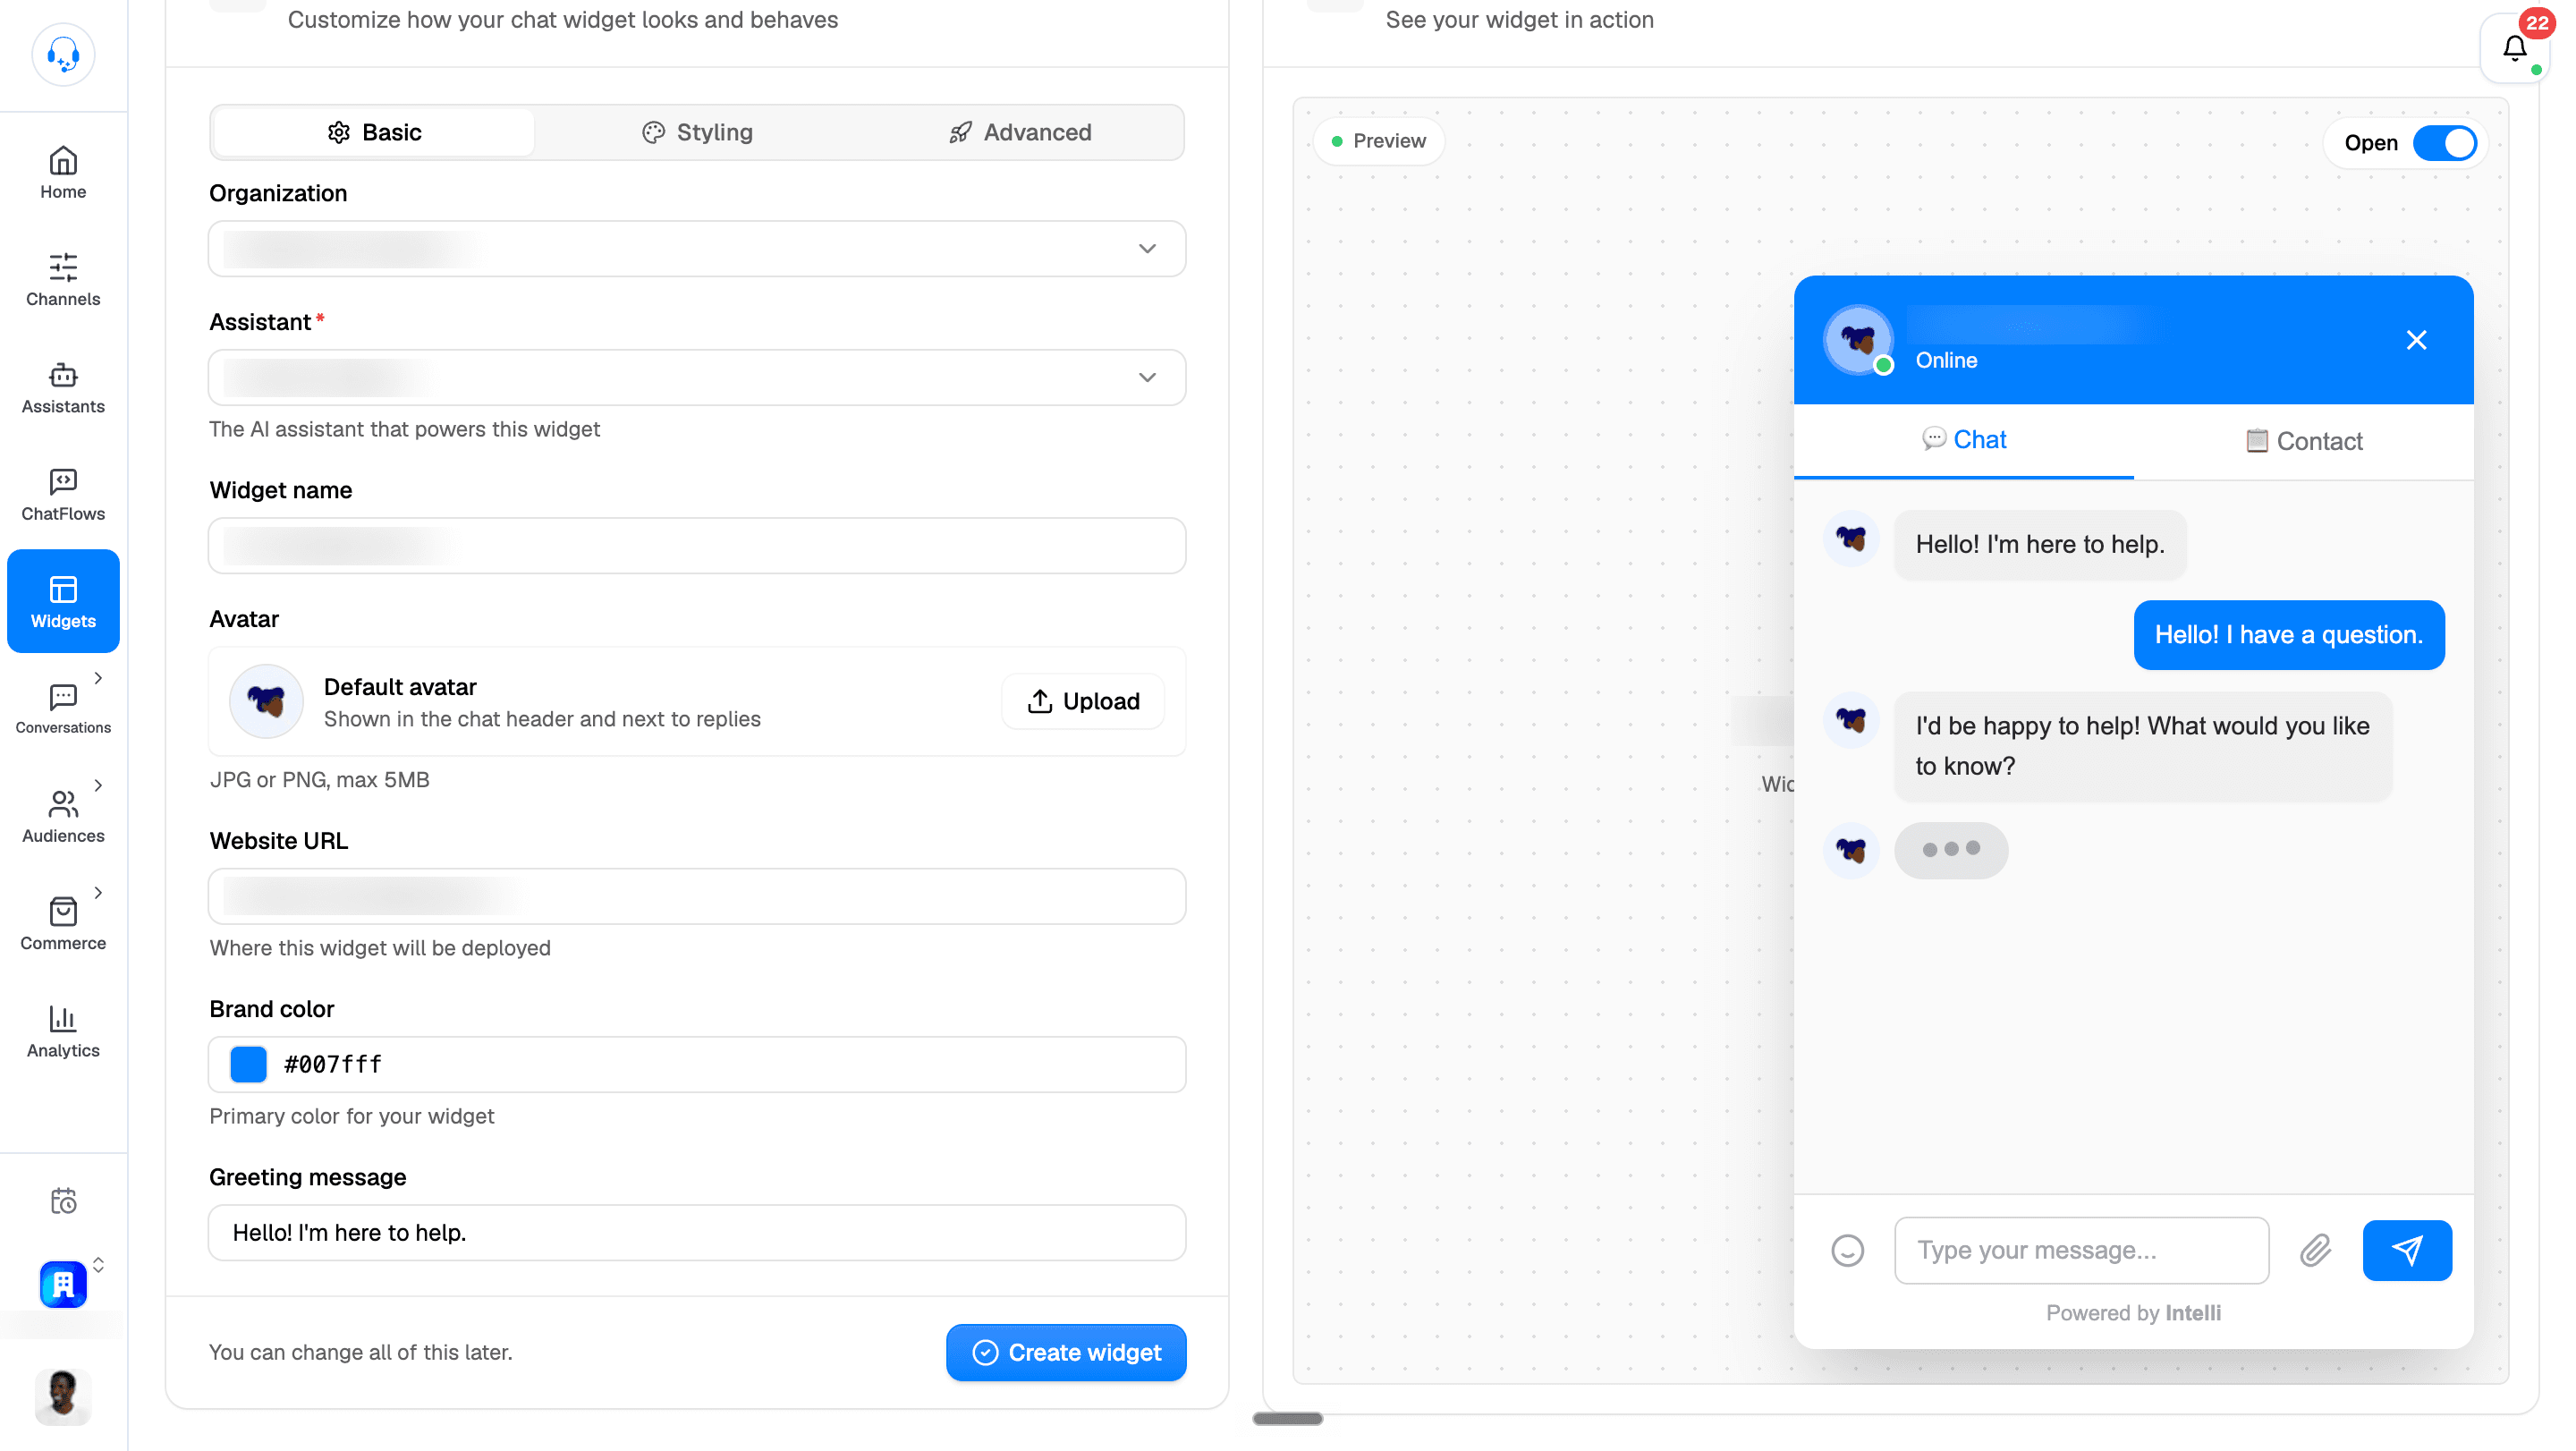
Task: Click the Website URL input field
Action: click(x=697, y=897)
